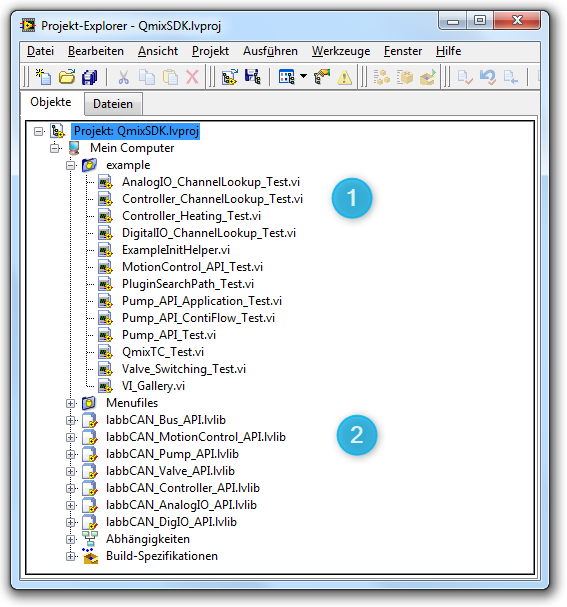Click the filter view grid icon
The width and height of the screenshot is (567, 607).
click(x=287, y=77)
